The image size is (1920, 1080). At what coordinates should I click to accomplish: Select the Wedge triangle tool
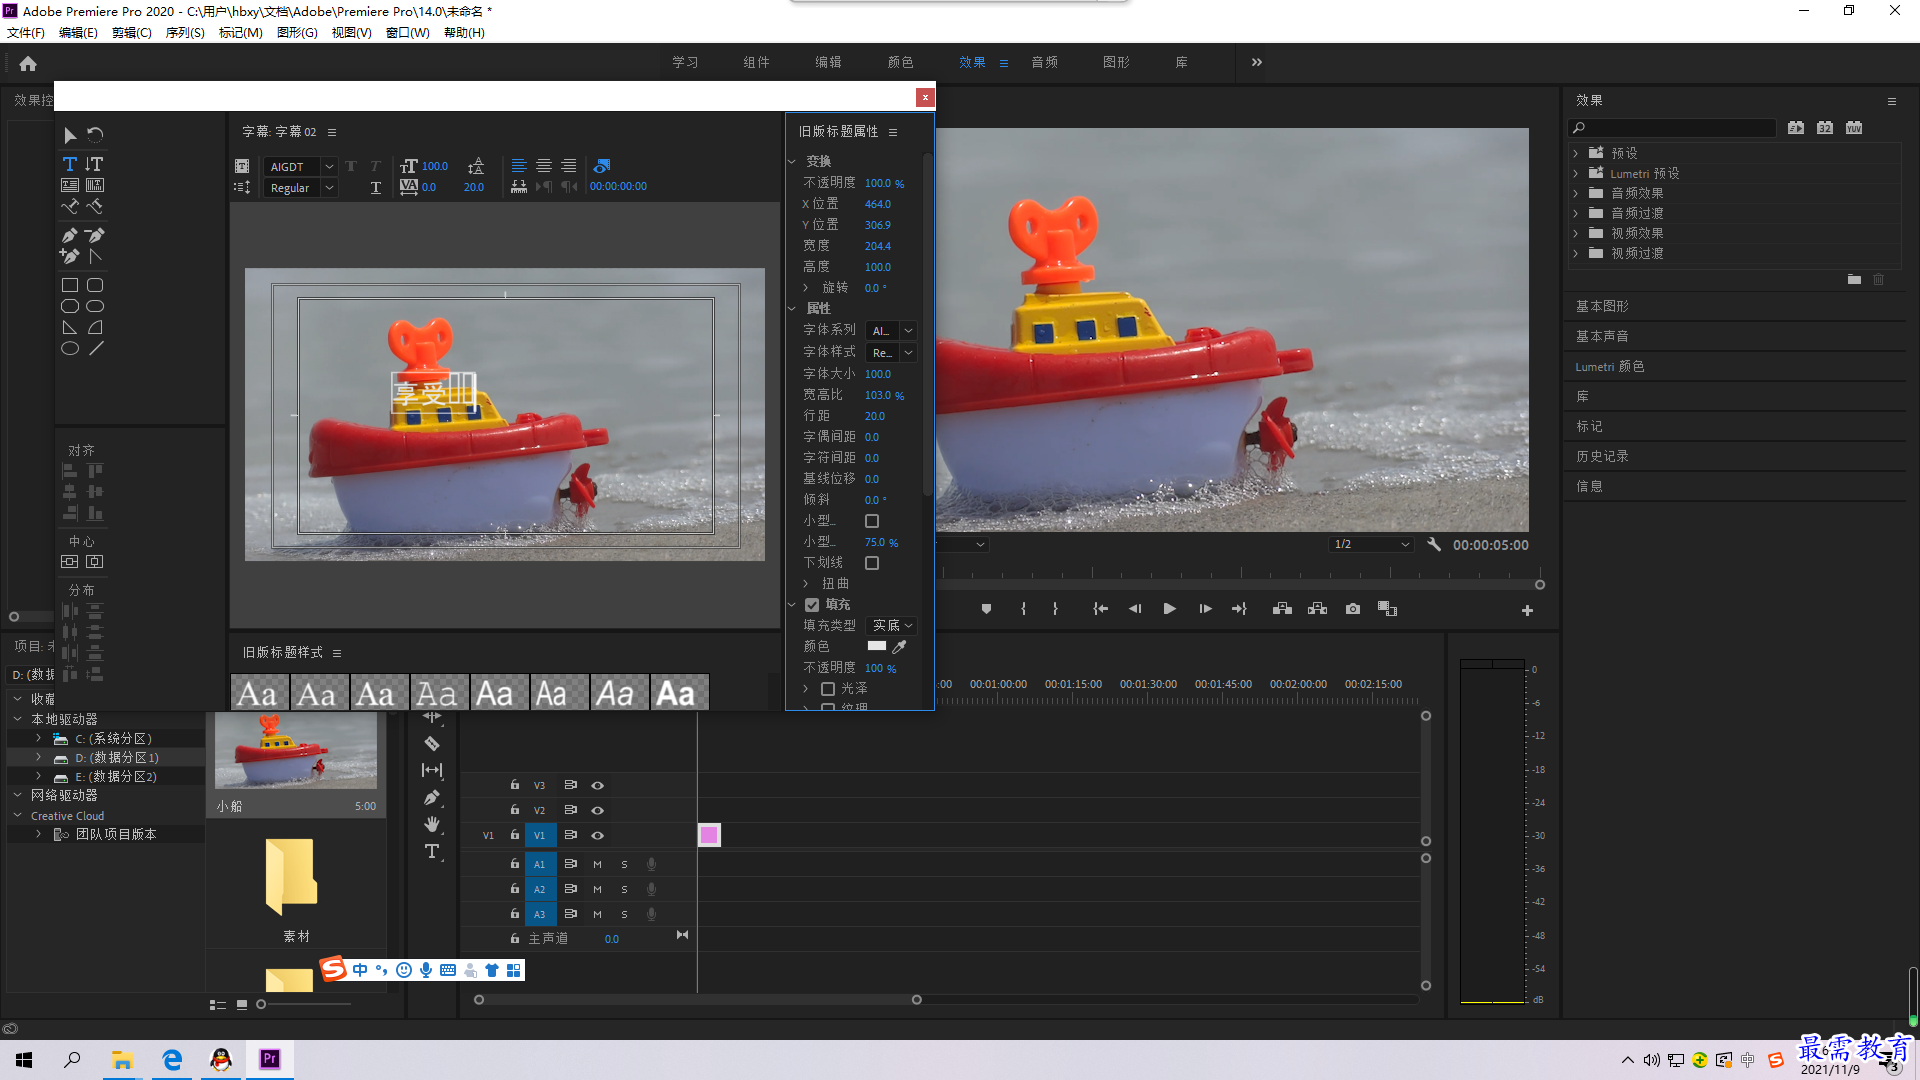tap(70, 327)
